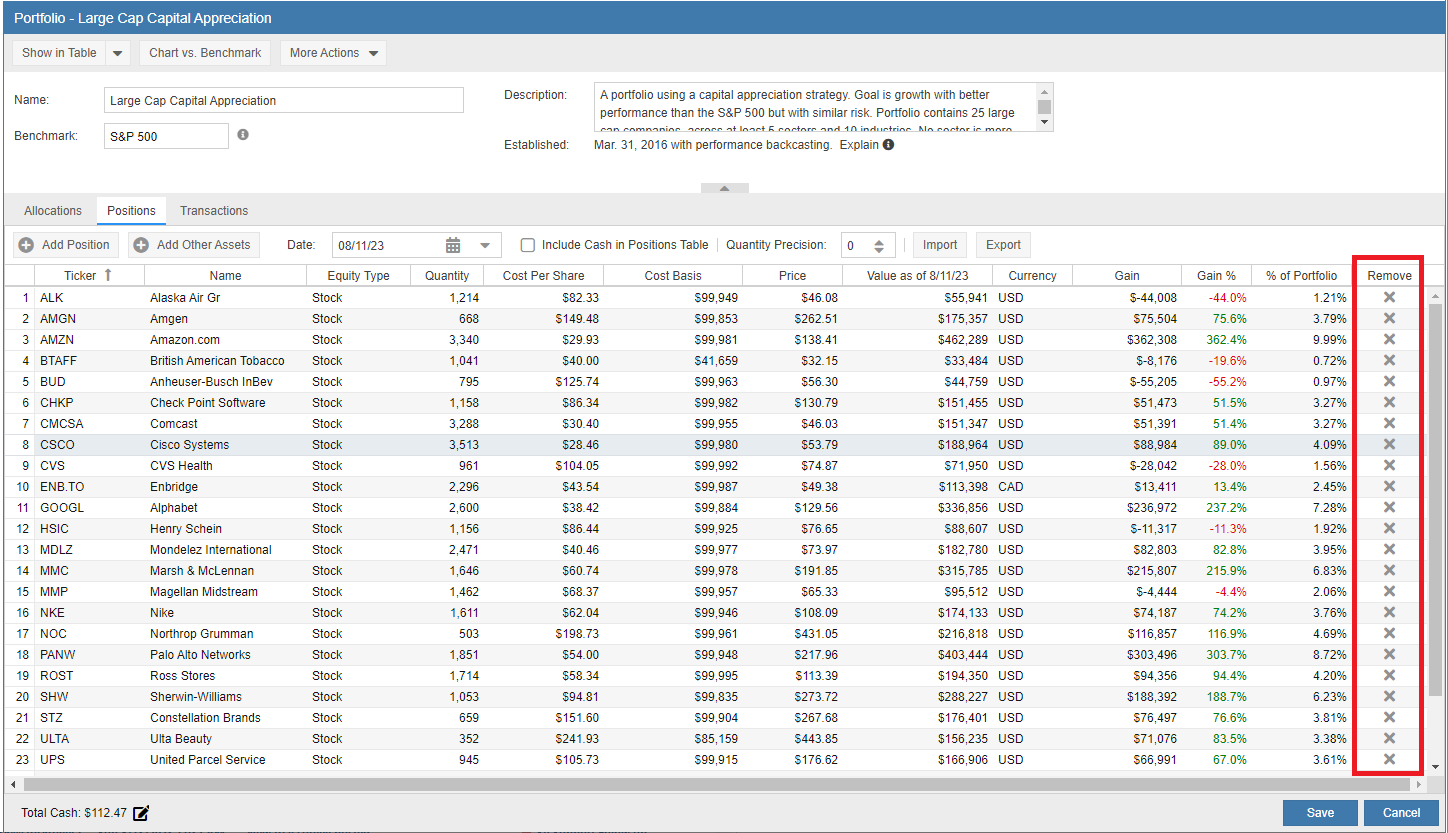Screen dimensions: 1448x833
Task: Expand the More Actions menu
Action: coord(333,53)
